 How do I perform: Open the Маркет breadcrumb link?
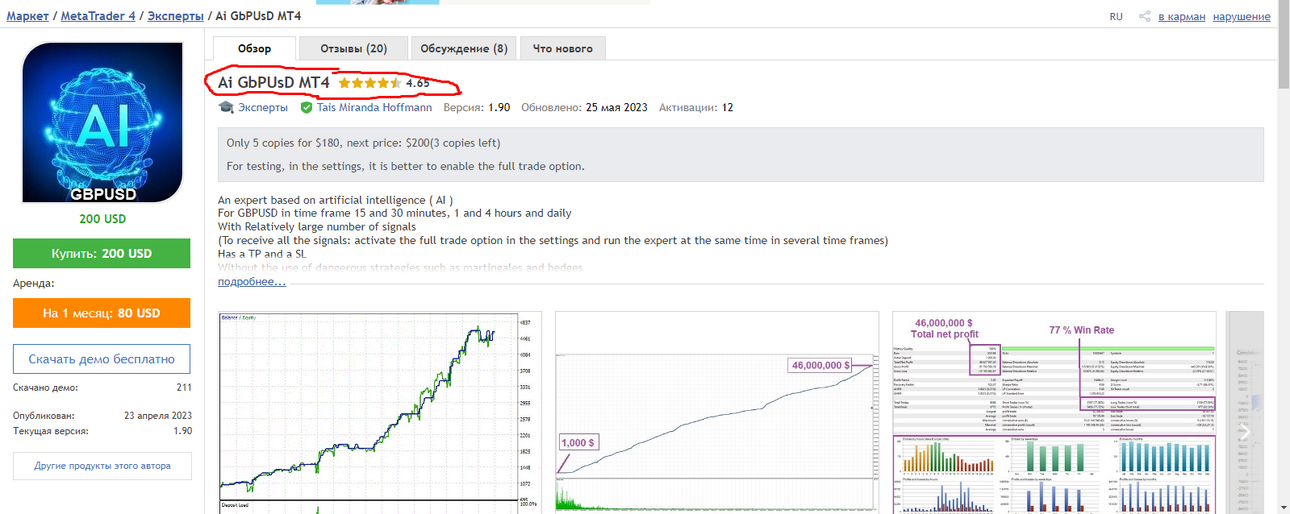tap(27, 17)
